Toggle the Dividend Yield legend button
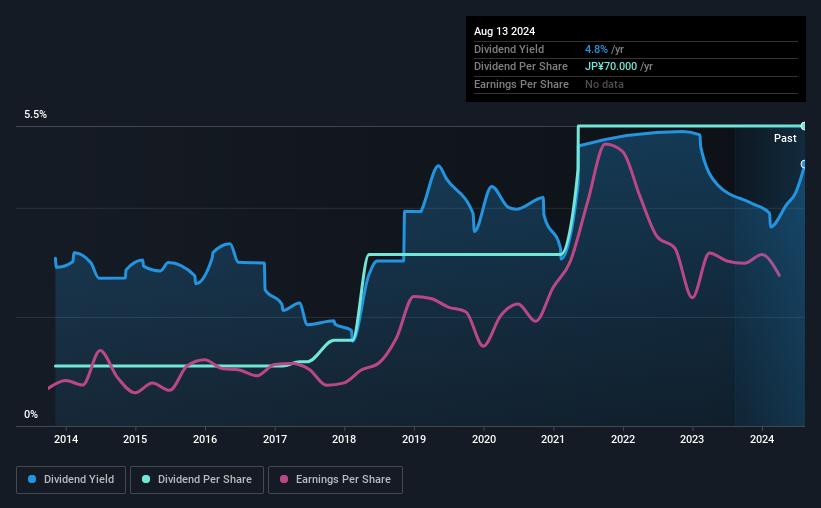Viewport: 821px width, 508px height. pos(71,480)
